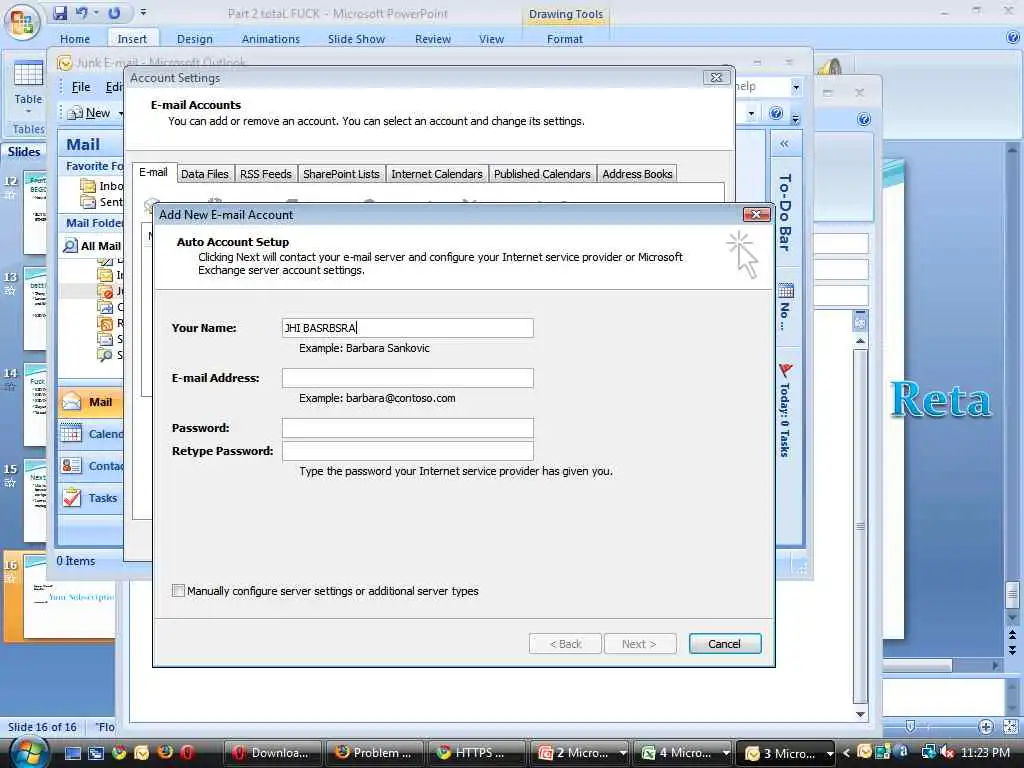The height and width of the screenshot is (768, 1024).
Task: Click the Redo icon in quick access toolbar
Action: pos(114,13)
